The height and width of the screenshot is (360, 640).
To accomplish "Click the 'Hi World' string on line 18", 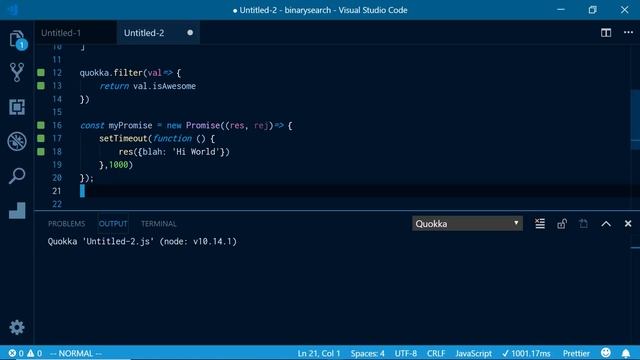I will pyautogui.click(x=196, y=152).
